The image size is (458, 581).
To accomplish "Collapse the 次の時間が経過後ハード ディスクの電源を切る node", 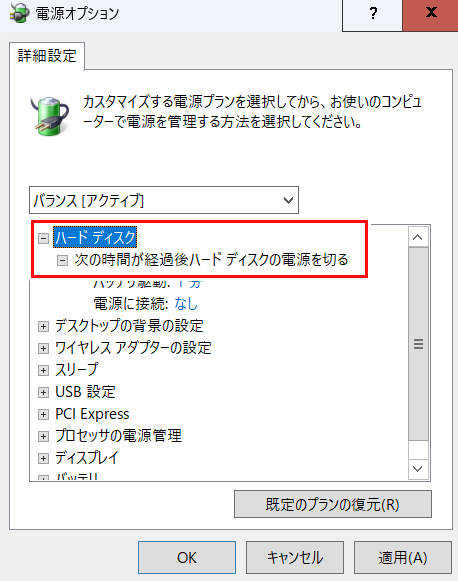I will tap(62, 260).
